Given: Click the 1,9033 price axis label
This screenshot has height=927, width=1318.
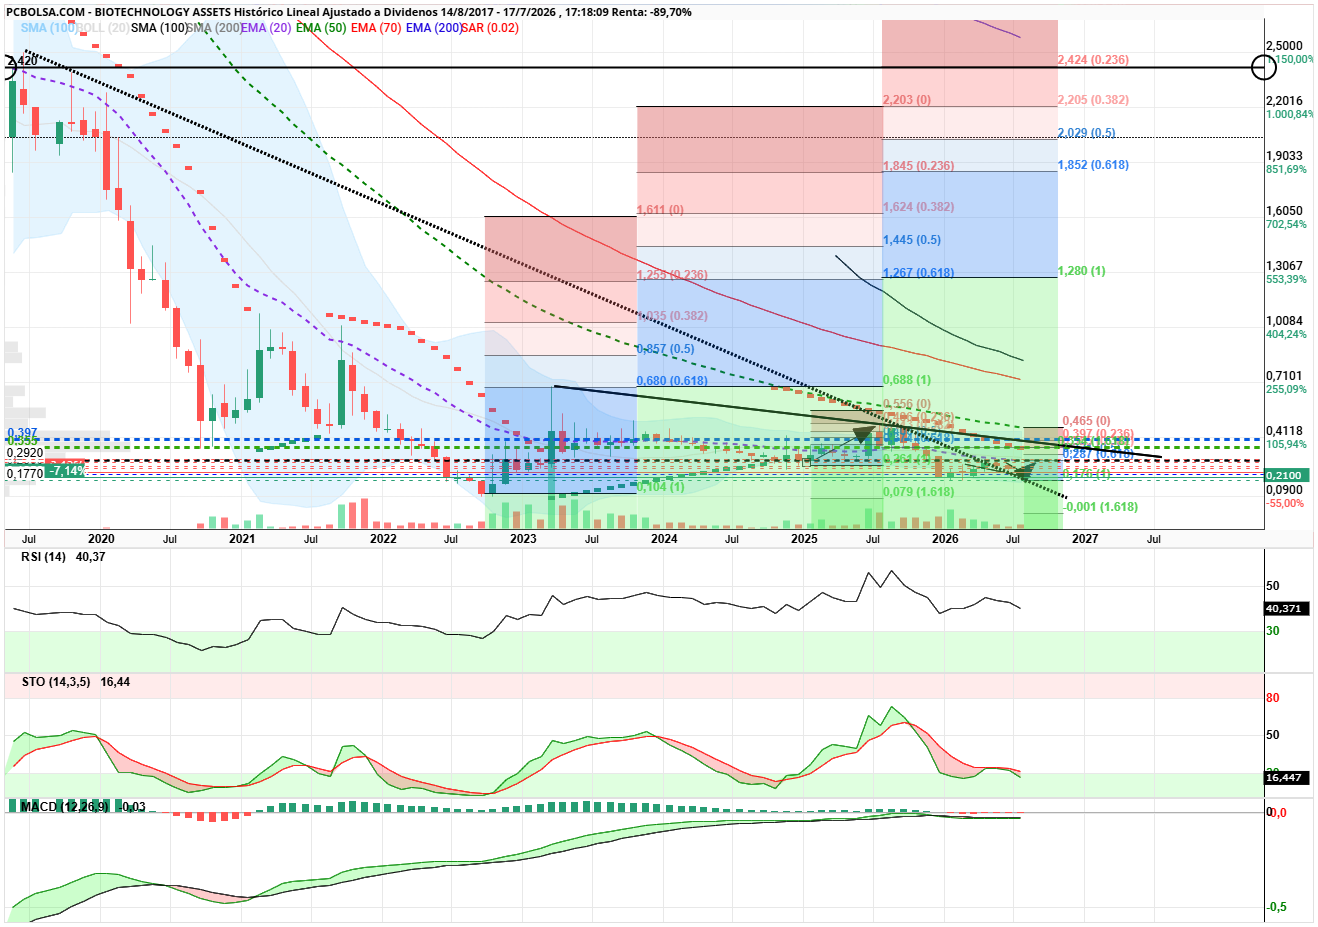Looking at the screenshot, I should (1284, 156).
